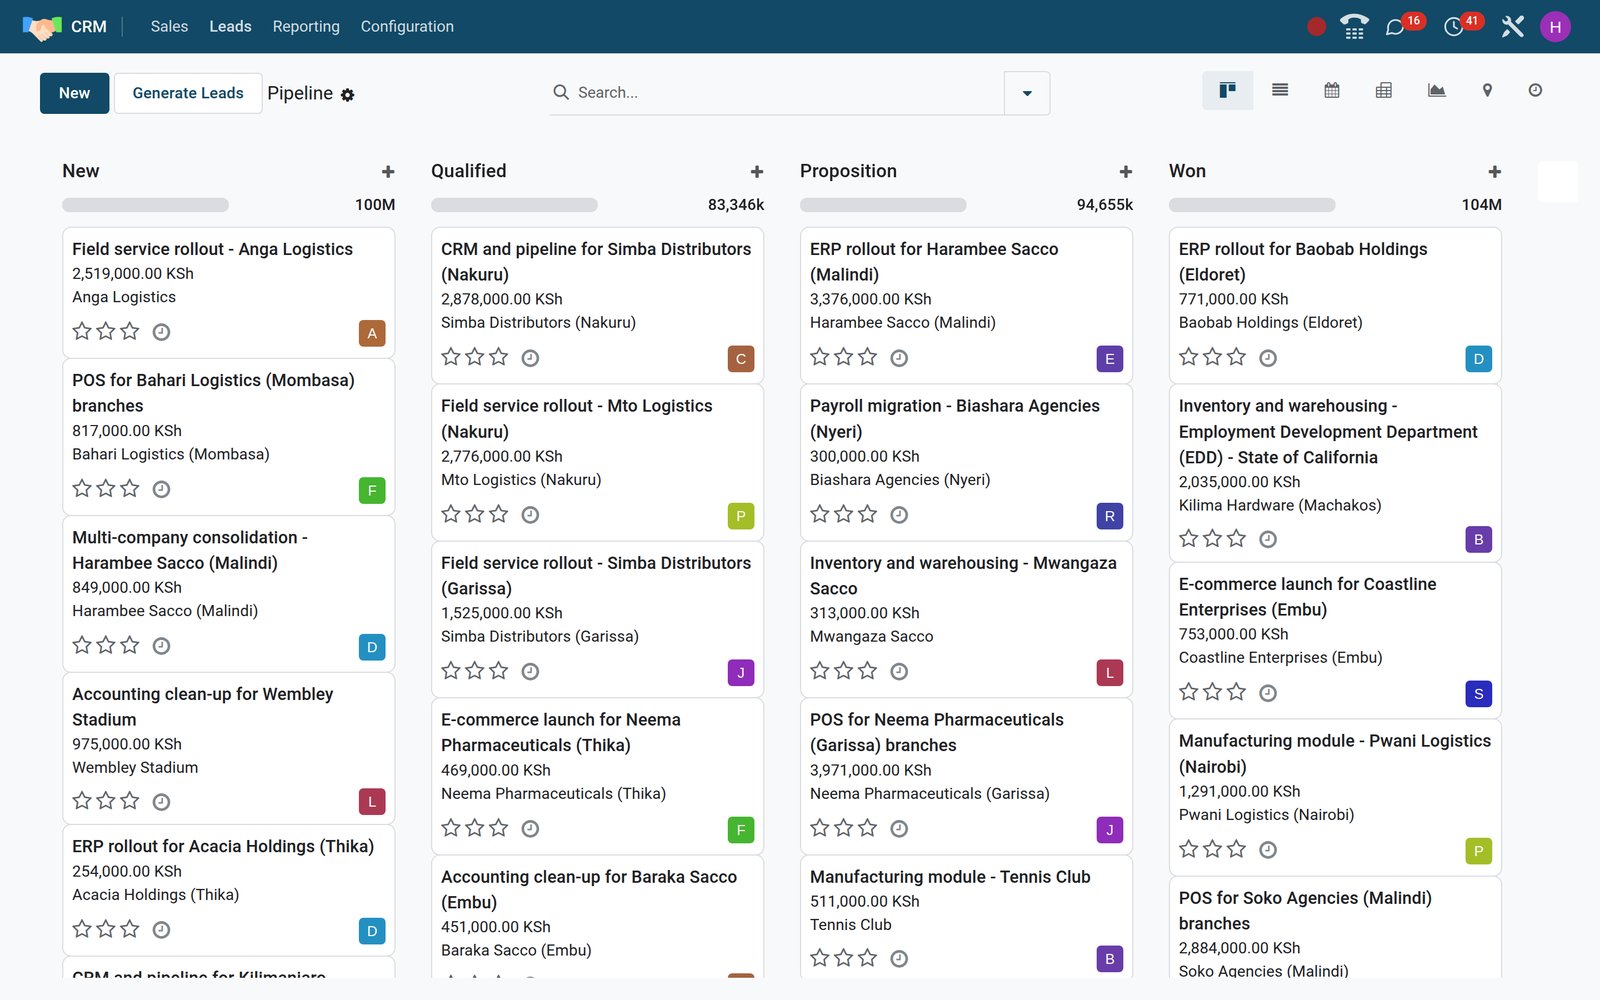Click salesperson avatar D on Harambee Sacco consolidation card
This screenshot has width=1600, height=1000.
point(372,647)
